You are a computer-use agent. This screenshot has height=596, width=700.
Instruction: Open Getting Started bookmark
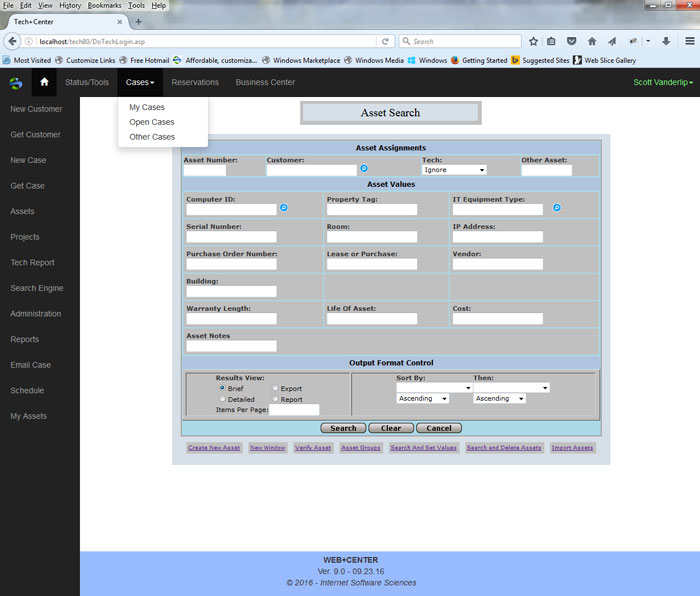pos(479,60)
